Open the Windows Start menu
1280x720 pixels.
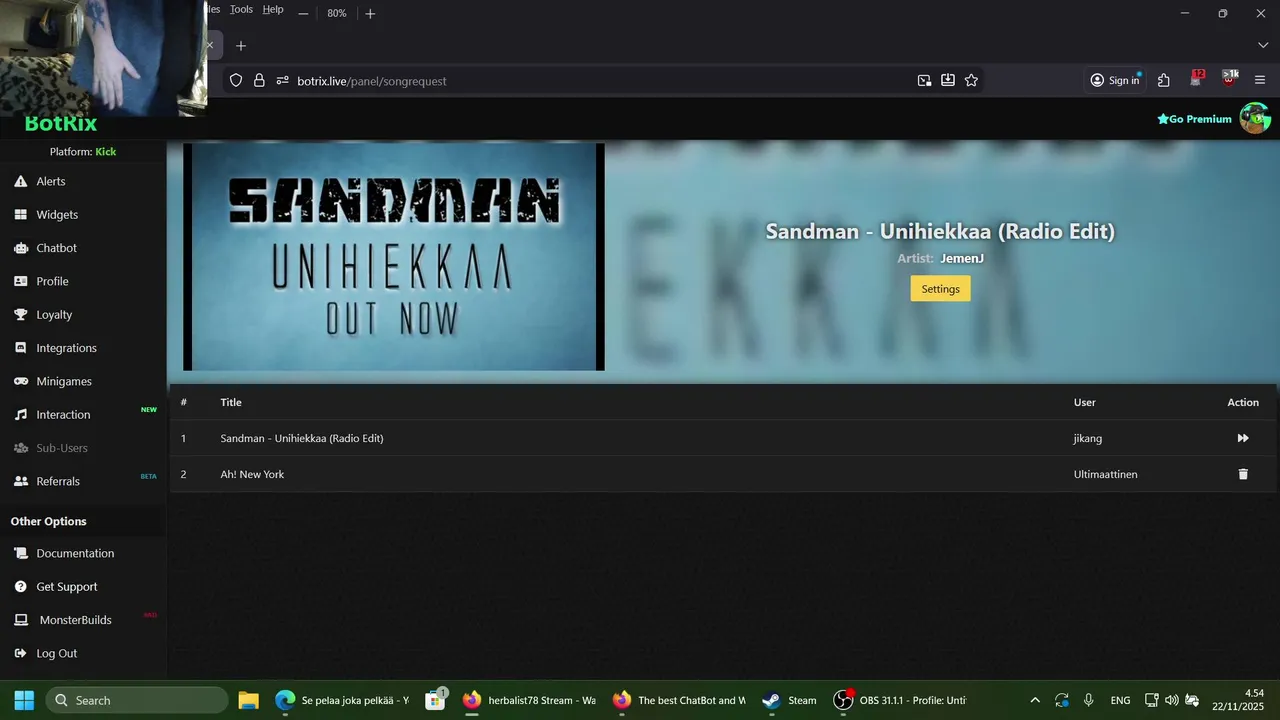[24, 700]
